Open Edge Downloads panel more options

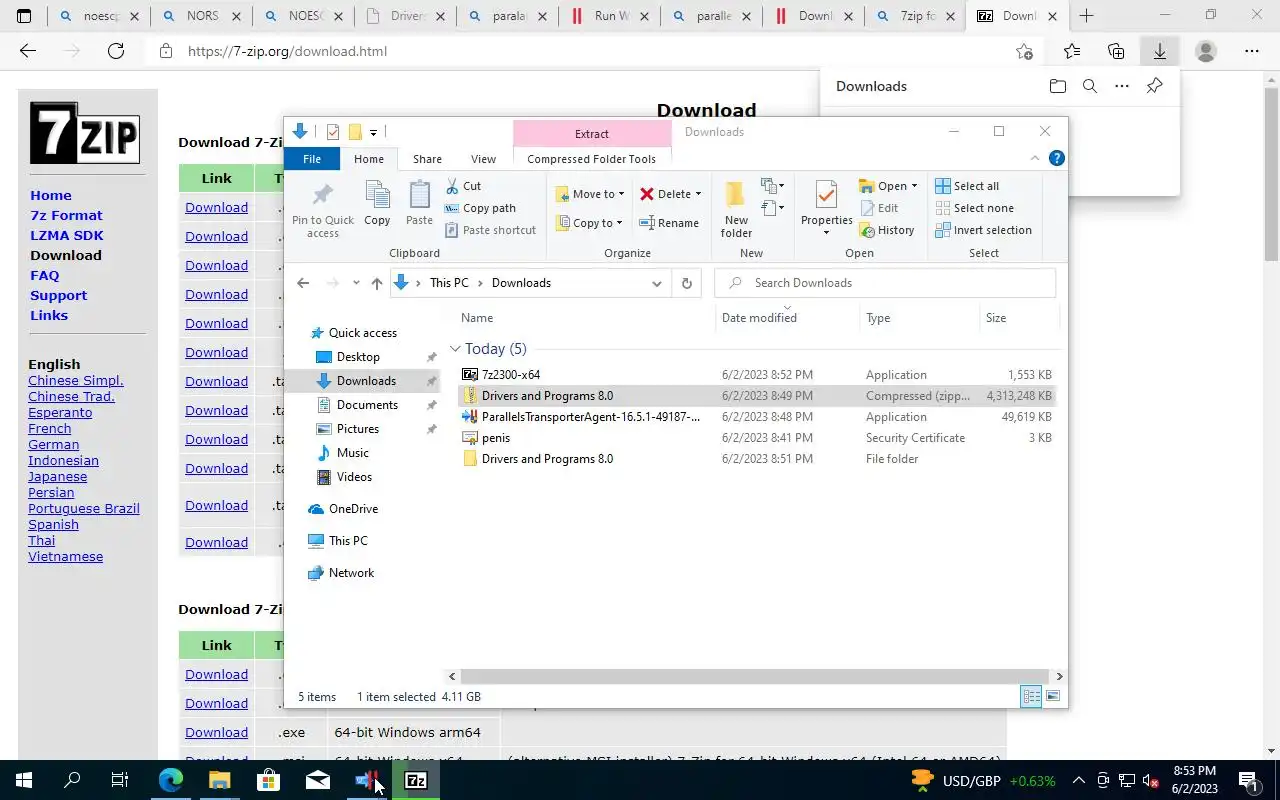(1122, 86)
